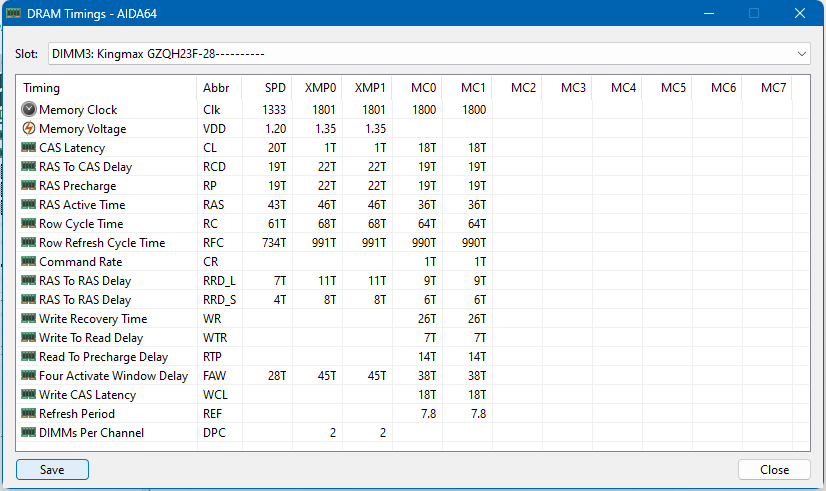The width and height of the screenshot is (826, 491).
Task: Click the MC3 column header
Action: (x=567, y=88)
